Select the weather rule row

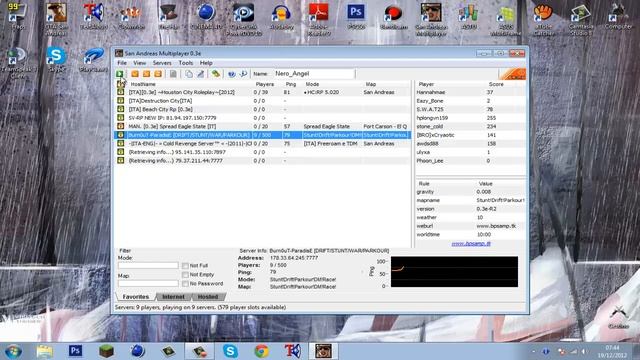point(471,218)
